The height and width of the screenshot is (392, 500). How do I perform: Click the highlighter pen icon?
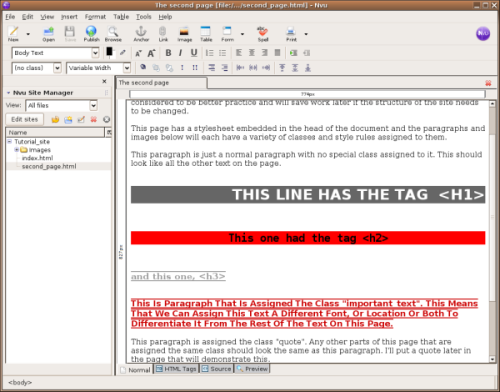click(x=123, y=53)
